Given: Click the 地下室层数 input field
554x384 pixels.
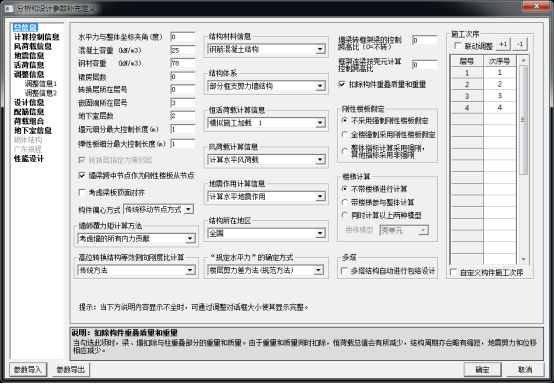Looking at the screenshot, I should [183, 116].
